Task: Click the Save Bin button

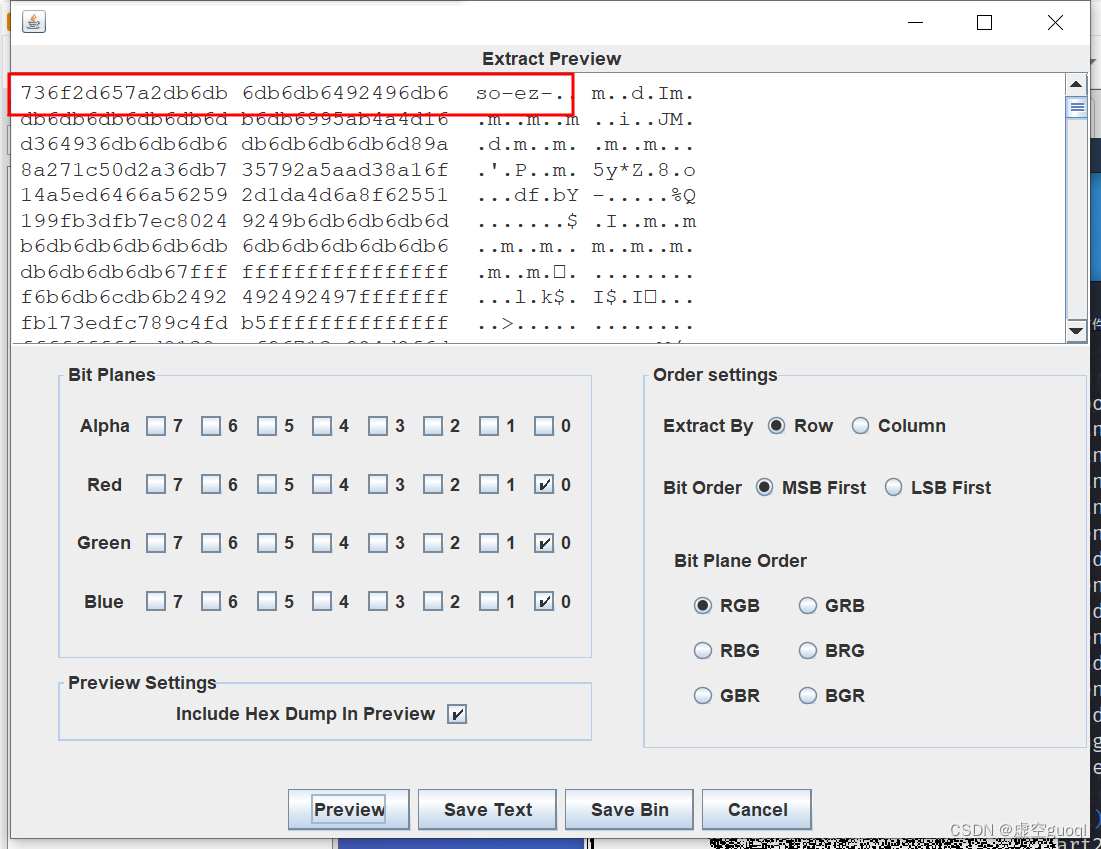Action: pyautogui.click(x=628, y=809)
